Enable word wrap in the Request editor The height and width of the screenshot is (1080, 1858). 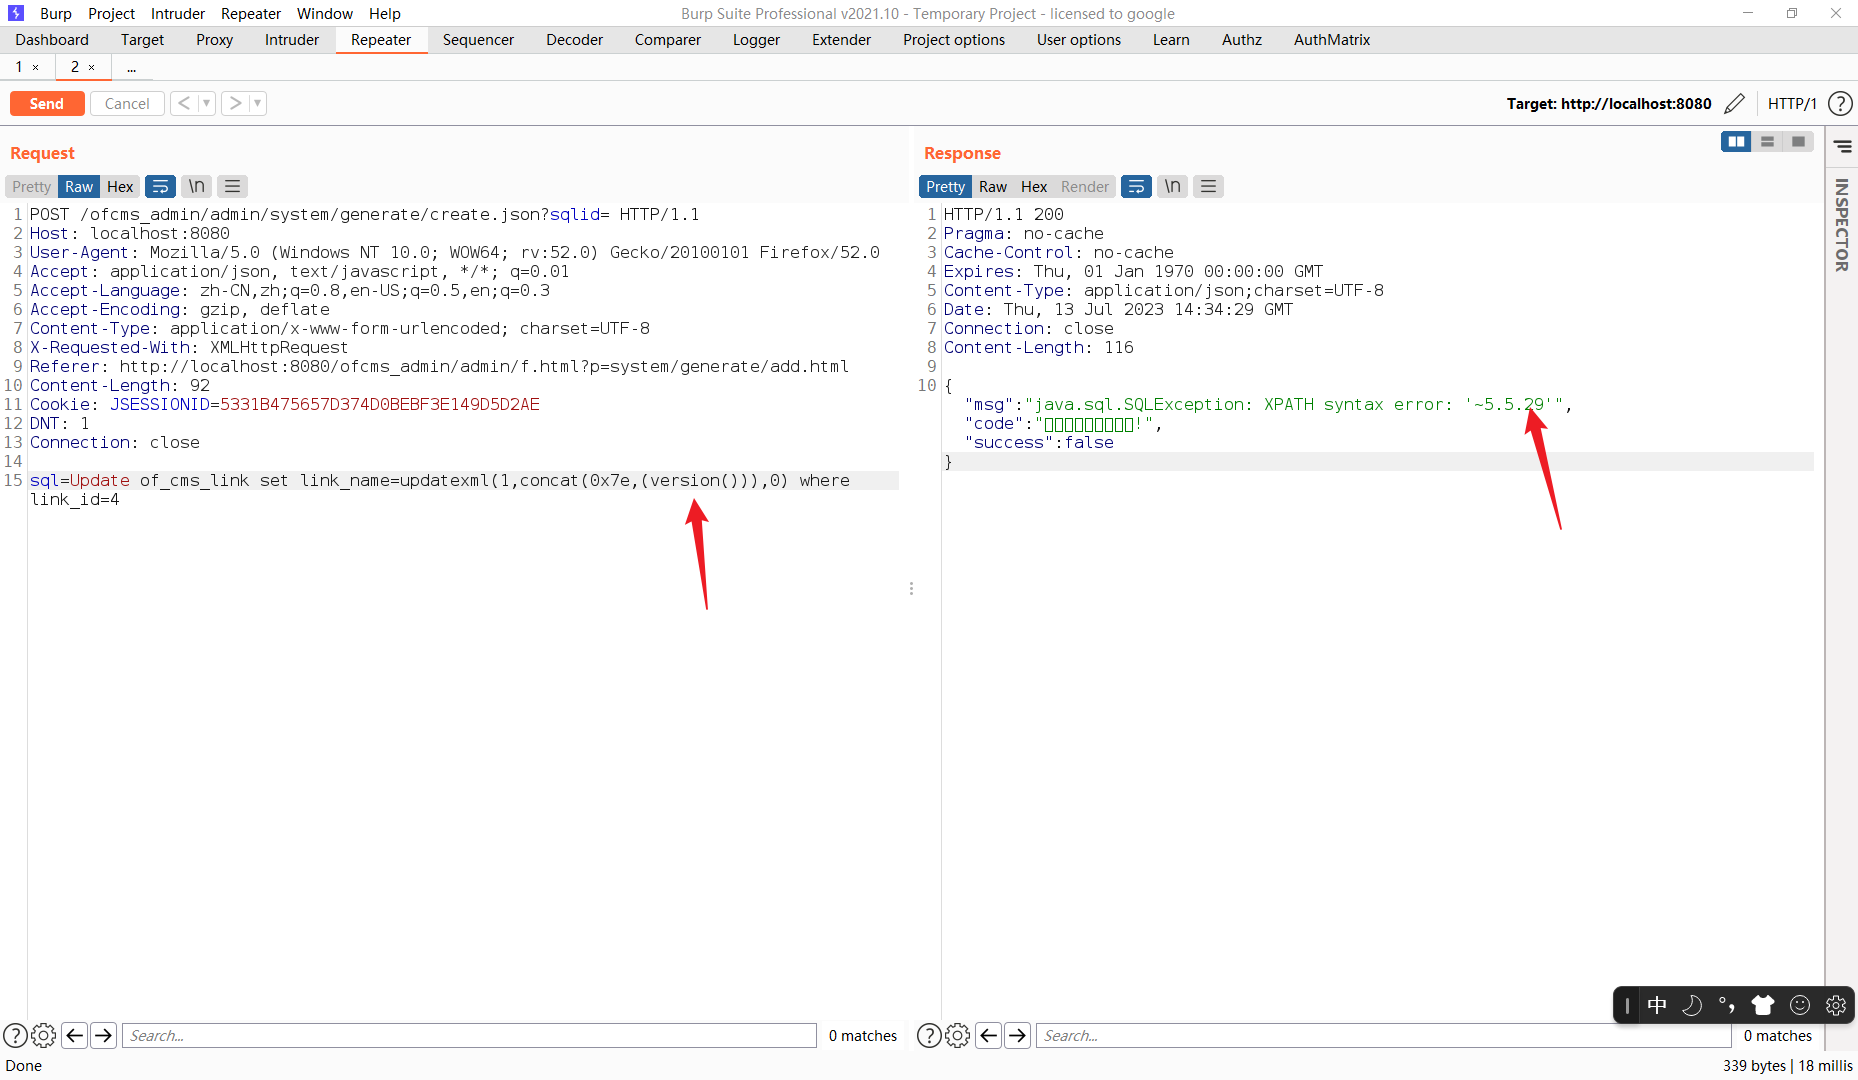[160, 186]
